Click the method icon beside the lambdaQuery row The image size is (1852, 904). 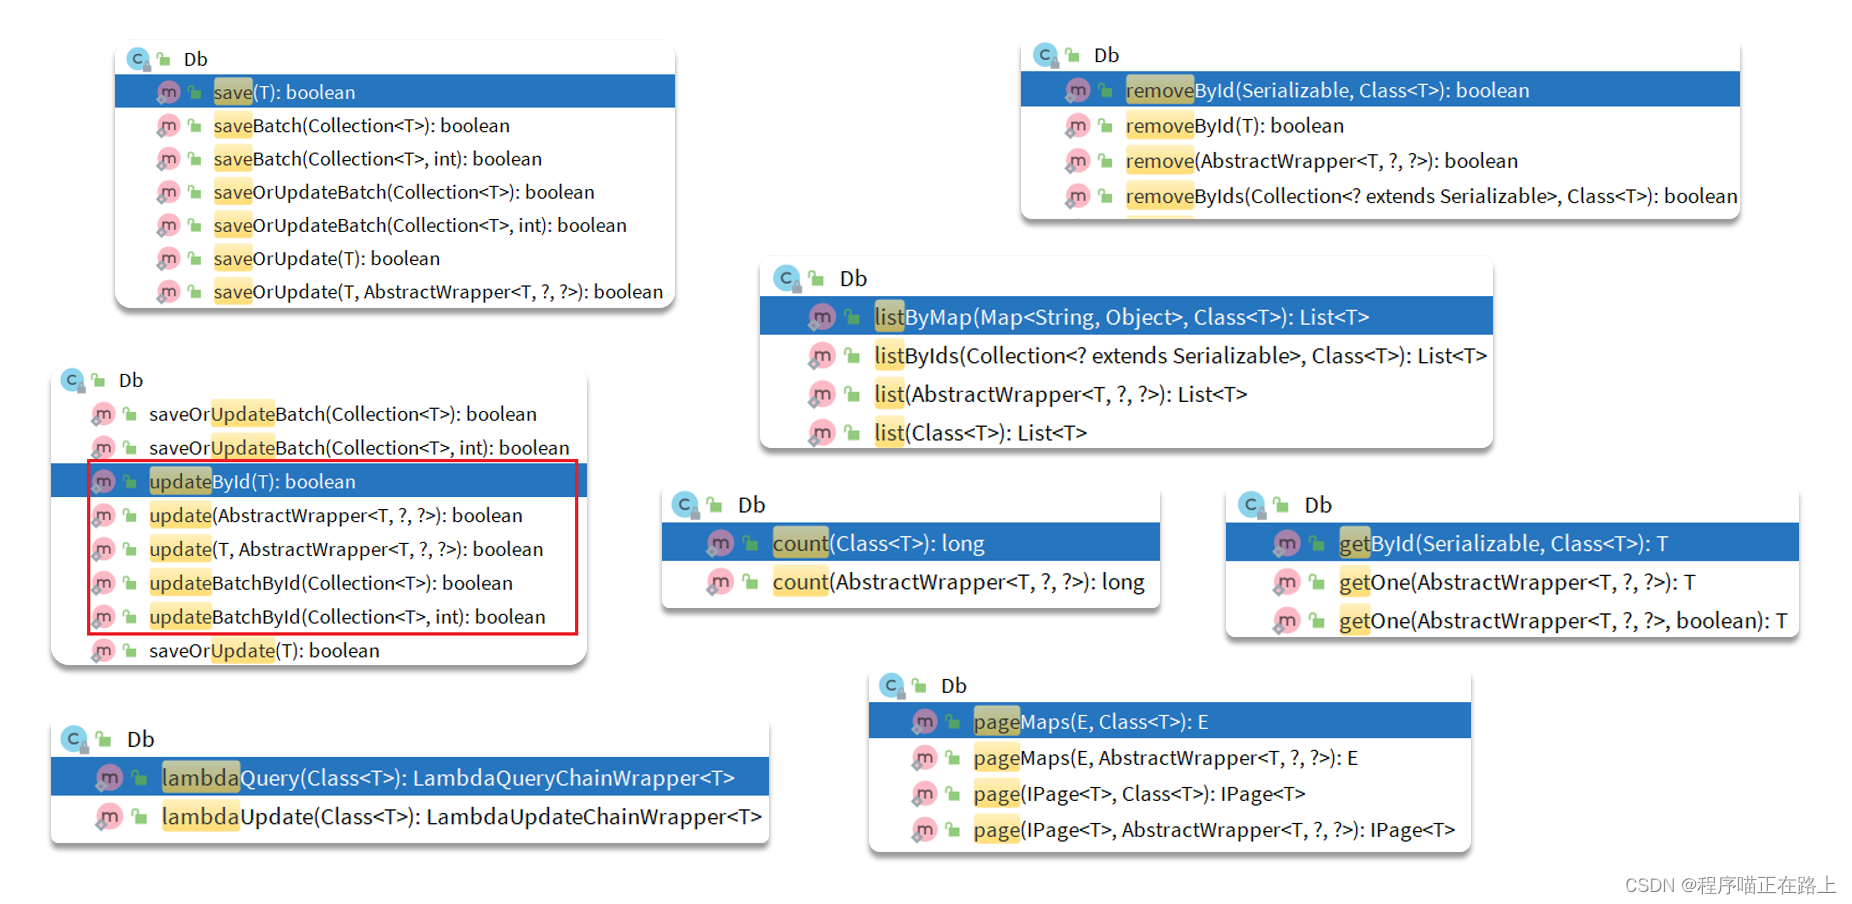[x=108, y=778]
